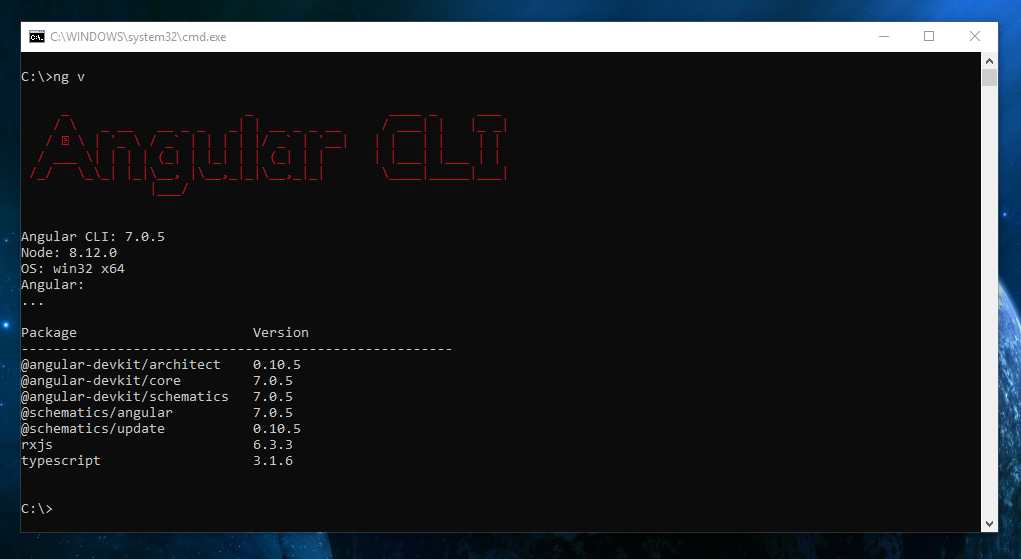Click the Package column header
1021x559 pixels.
[x=49, y=332]
